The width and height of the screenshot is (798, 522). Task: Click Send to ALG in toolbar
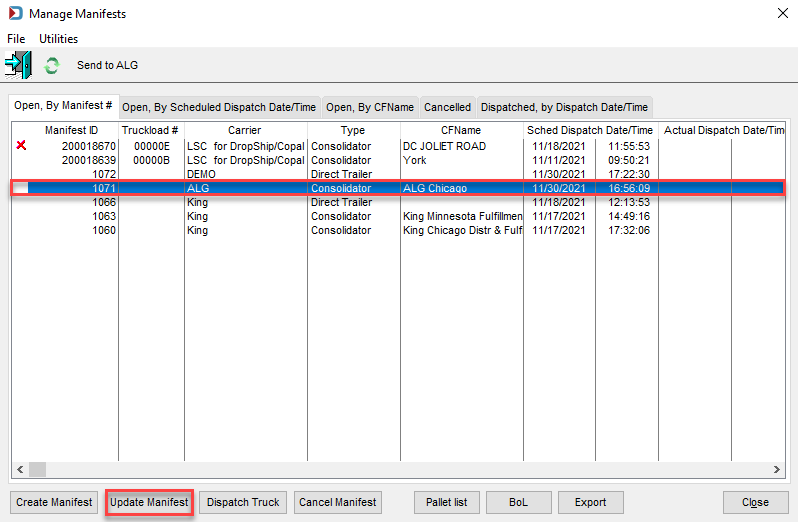coord(107,65)
